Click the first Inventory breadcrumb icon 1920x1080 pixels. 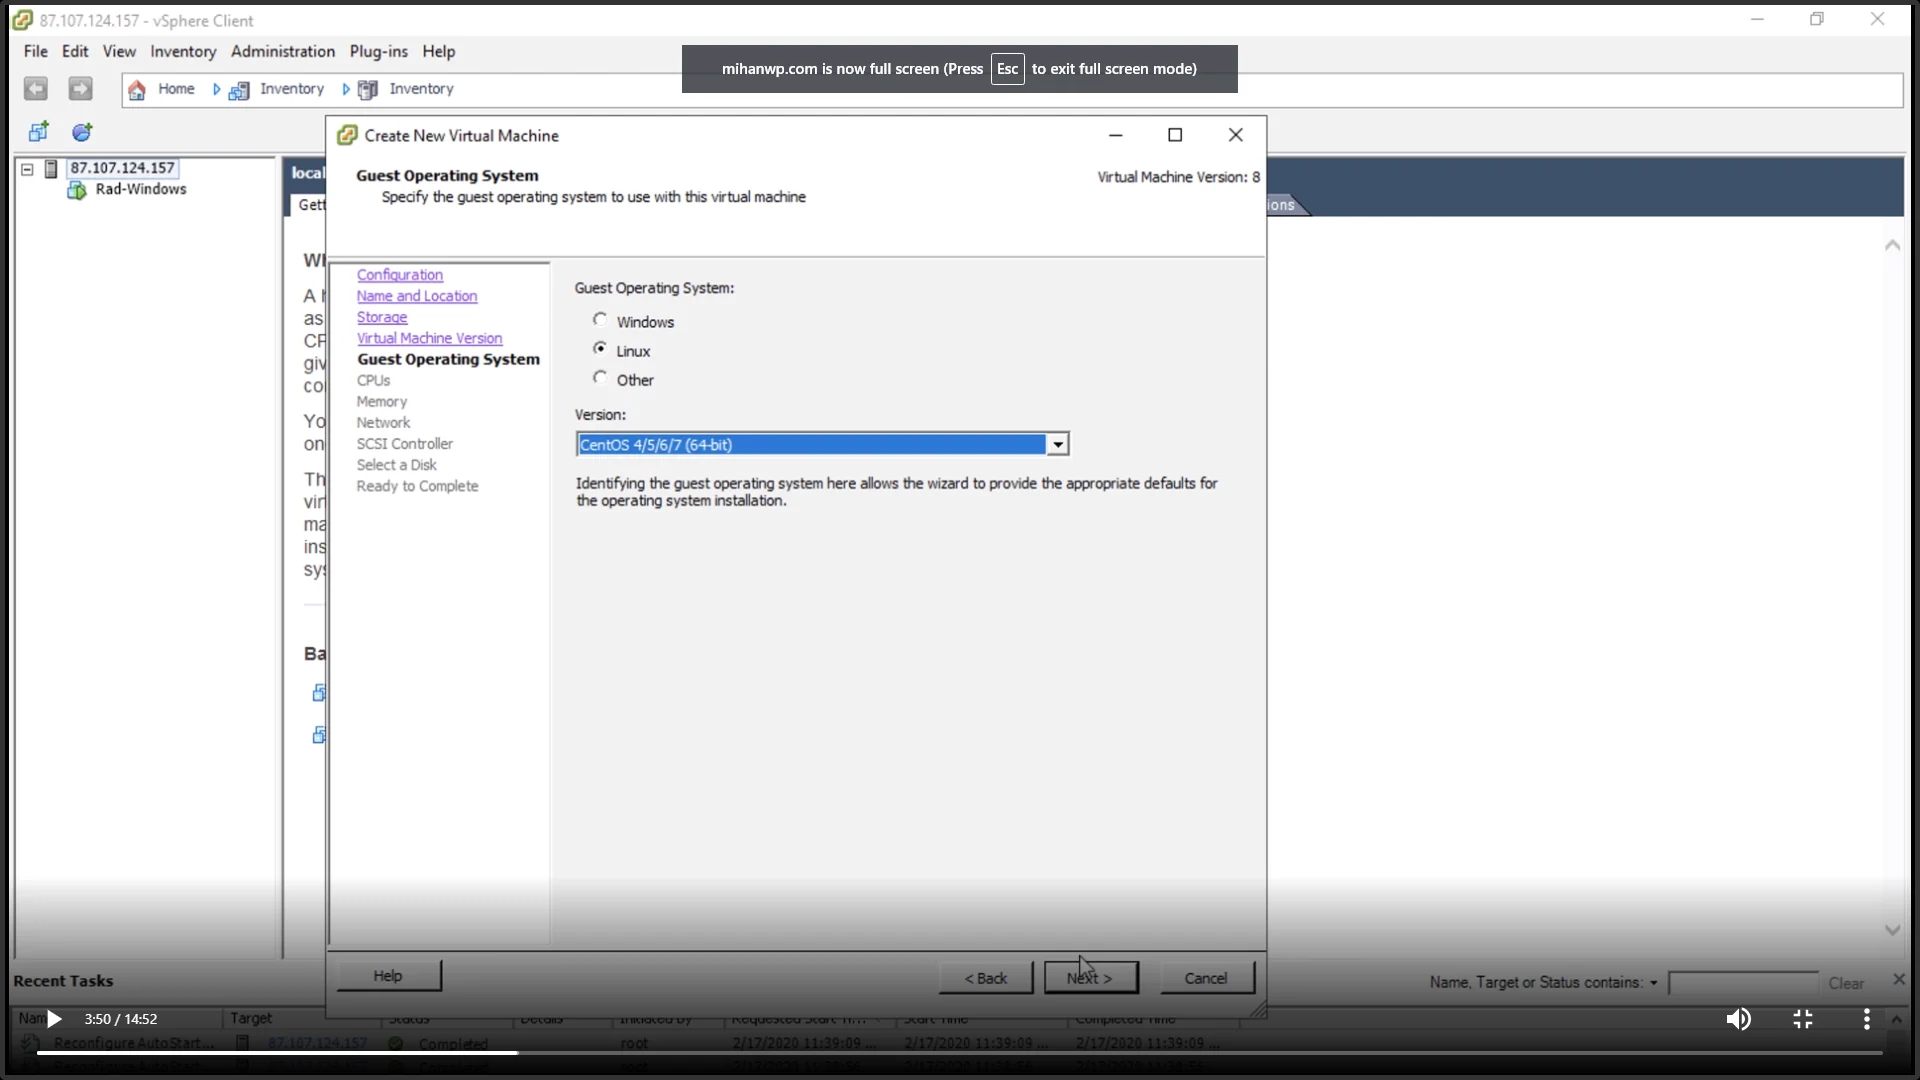click(x=239, y=91)
